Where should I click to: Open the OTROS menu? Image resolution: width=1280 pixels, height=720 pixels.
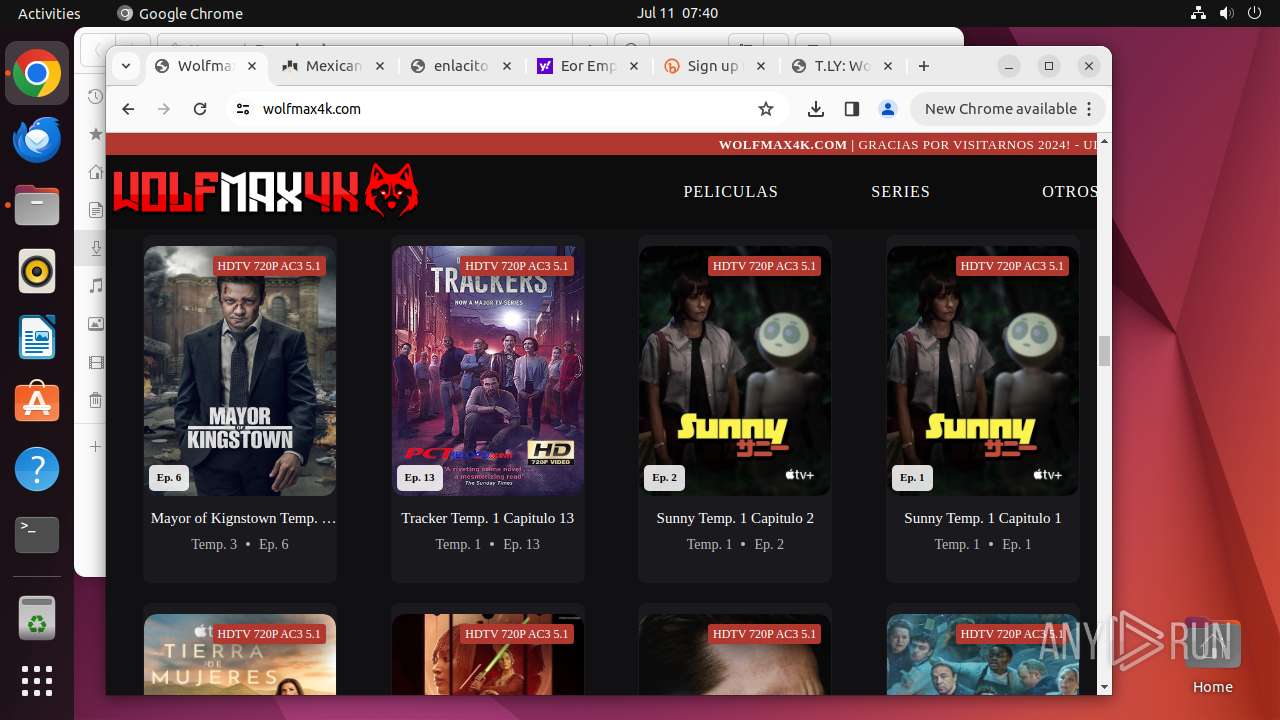(1069, 191)
